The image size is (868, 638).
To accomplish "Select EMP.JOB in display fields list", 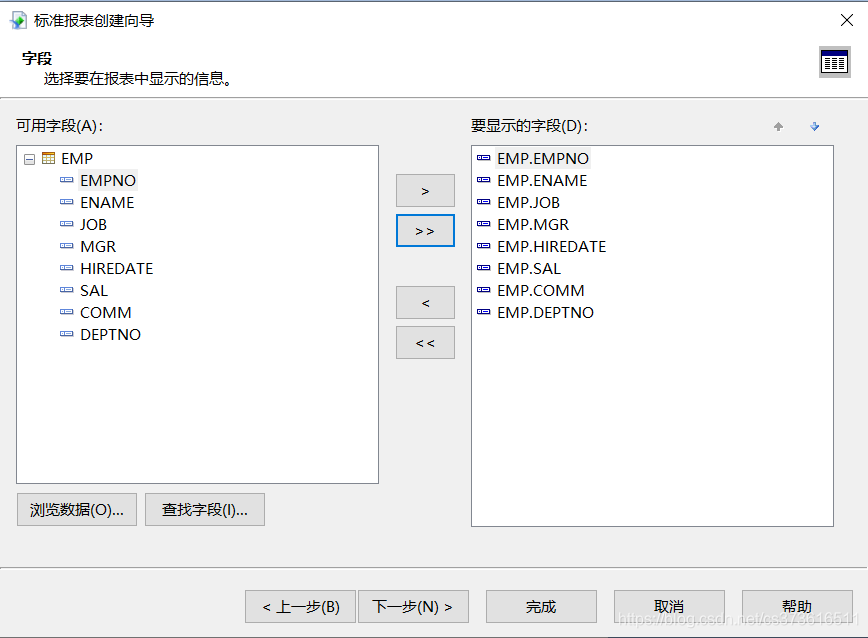I will click(528, 203).
